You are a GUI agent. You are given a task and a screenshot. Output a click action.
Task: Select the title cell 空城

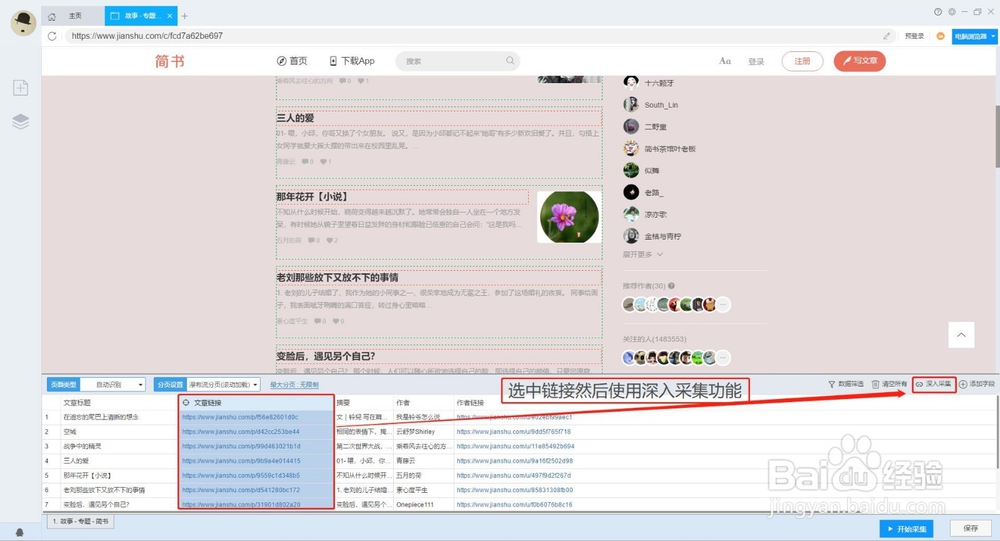(x=119, y=431)
